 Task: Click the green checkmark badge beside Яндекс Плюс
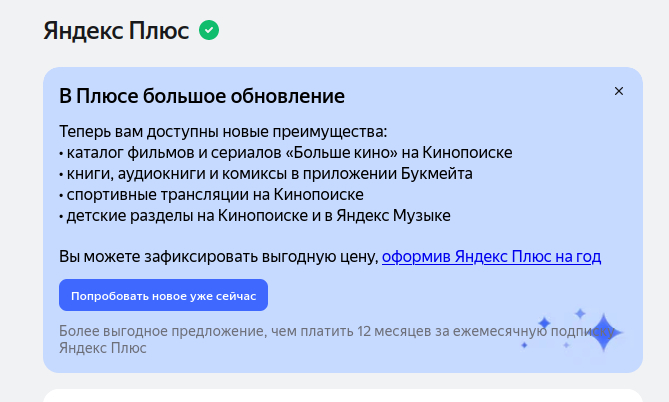[x=209, y=30]
